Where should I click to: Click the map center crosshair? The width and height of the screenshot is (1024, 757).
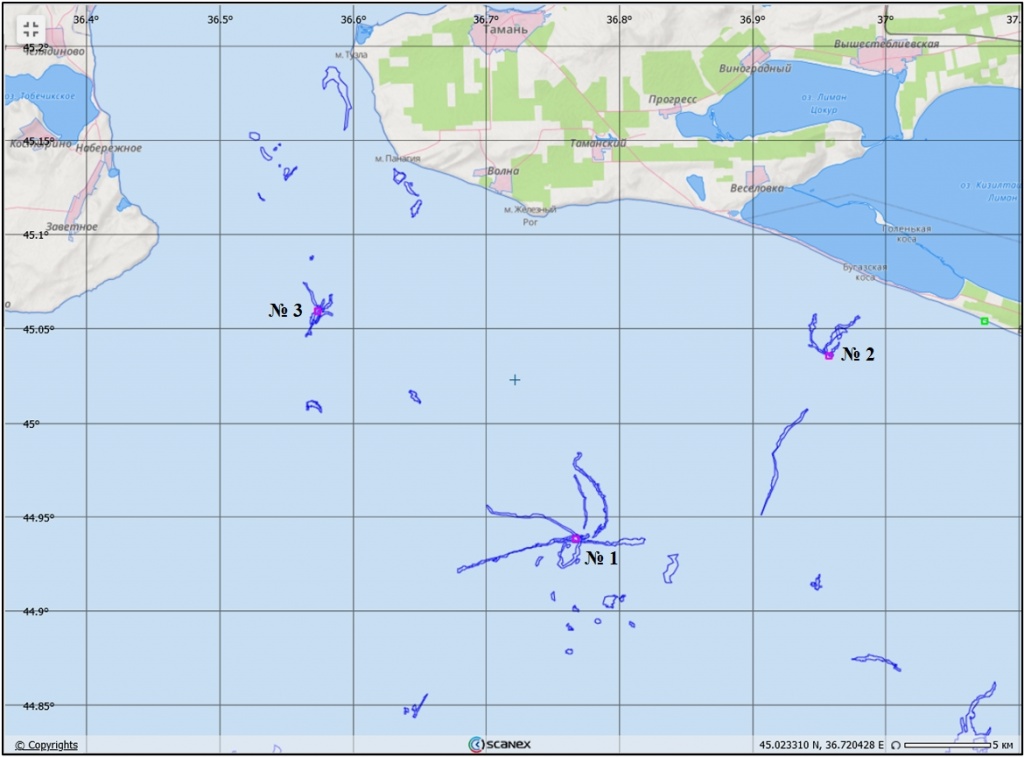(514, 380)
